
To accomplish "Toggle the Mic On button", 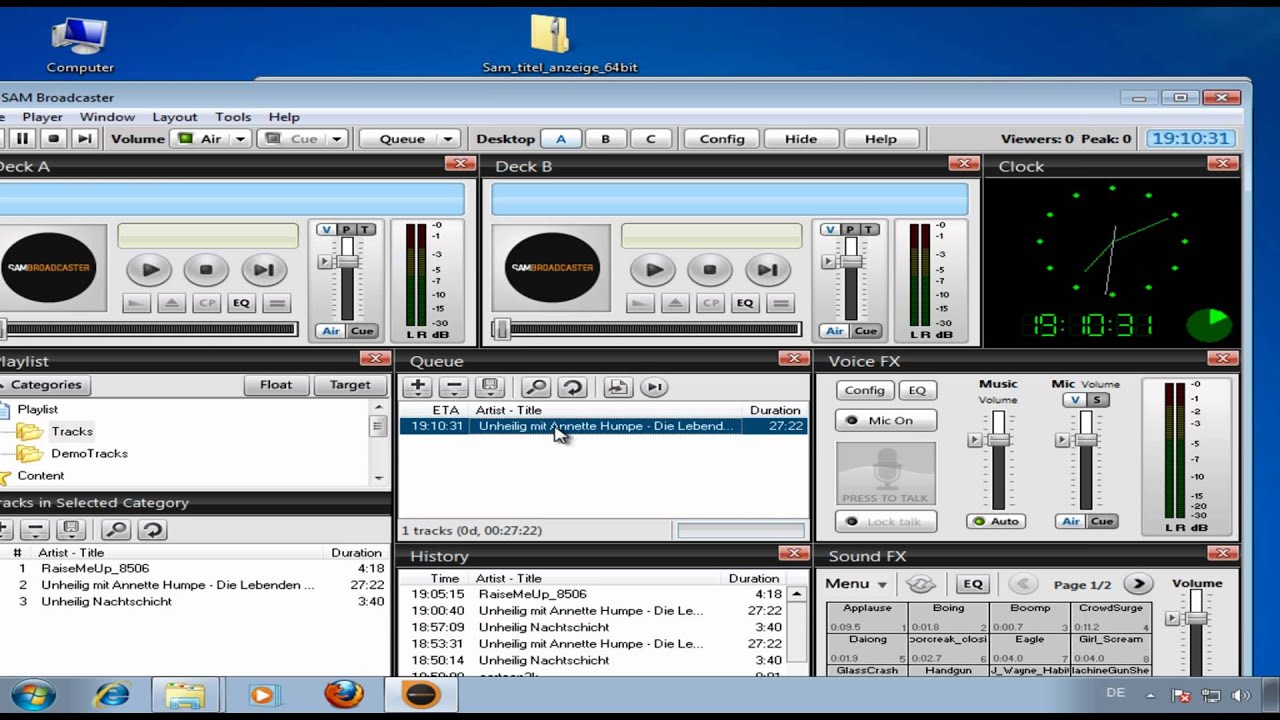I will point(886,420).
